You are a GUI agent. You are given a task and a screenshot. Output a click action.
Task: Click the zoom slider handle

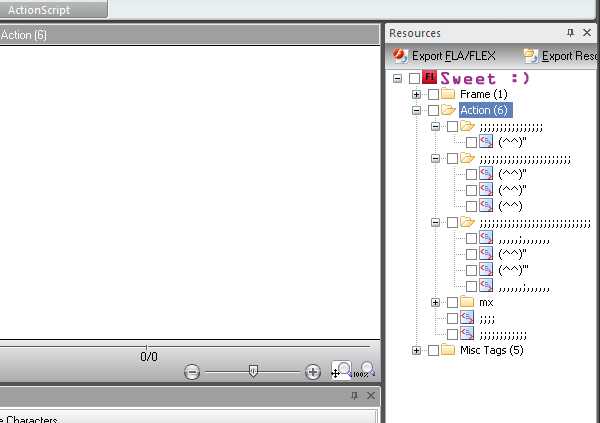click(253, 371)
